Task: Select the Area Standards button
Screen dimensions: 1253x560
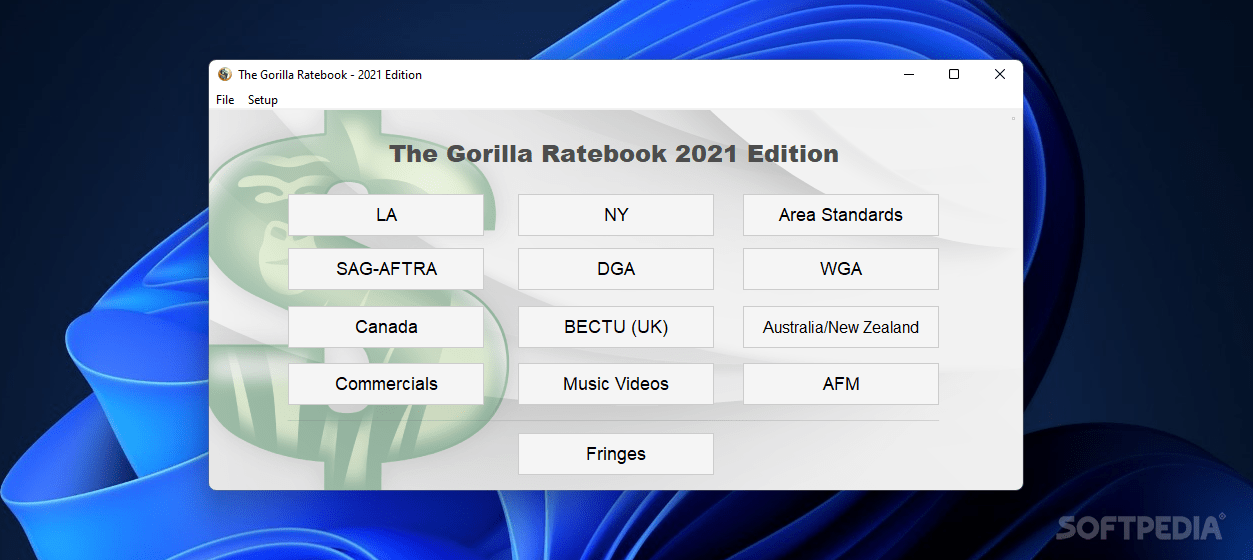Action: point(841,215)
